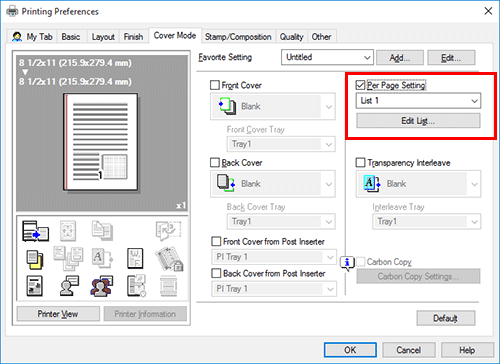Screen dimensions: 500x364
Task: Click the page preview thumbnail
Action: 101,142
